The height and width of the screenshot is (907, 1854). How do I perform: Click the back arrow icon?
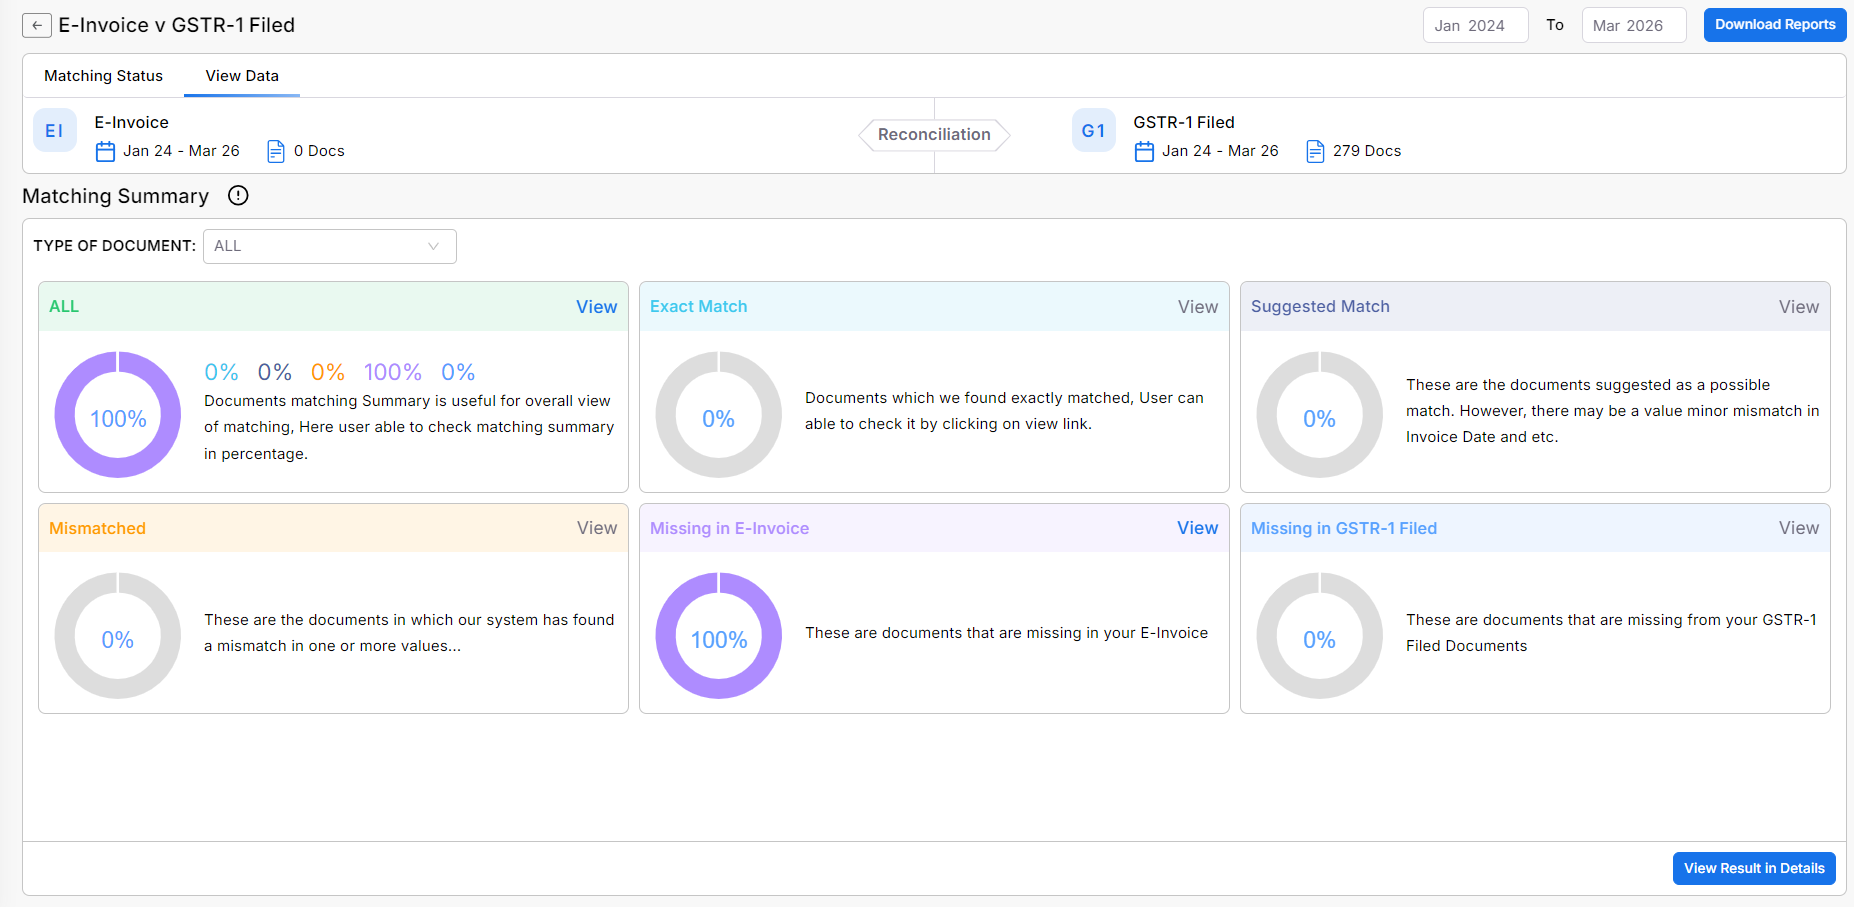[37, 26]
